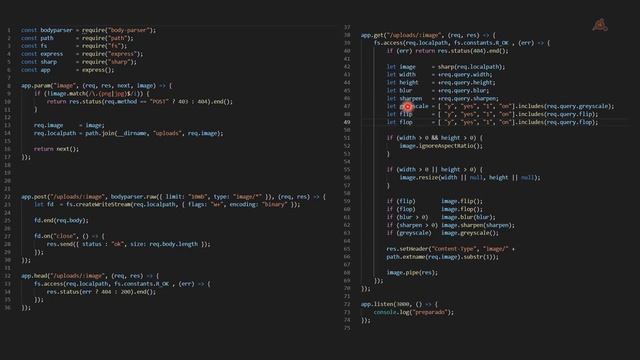Click line number 49 in the gutter
Image resolution: width=640 pixels, height=360 pixels.
347,122
